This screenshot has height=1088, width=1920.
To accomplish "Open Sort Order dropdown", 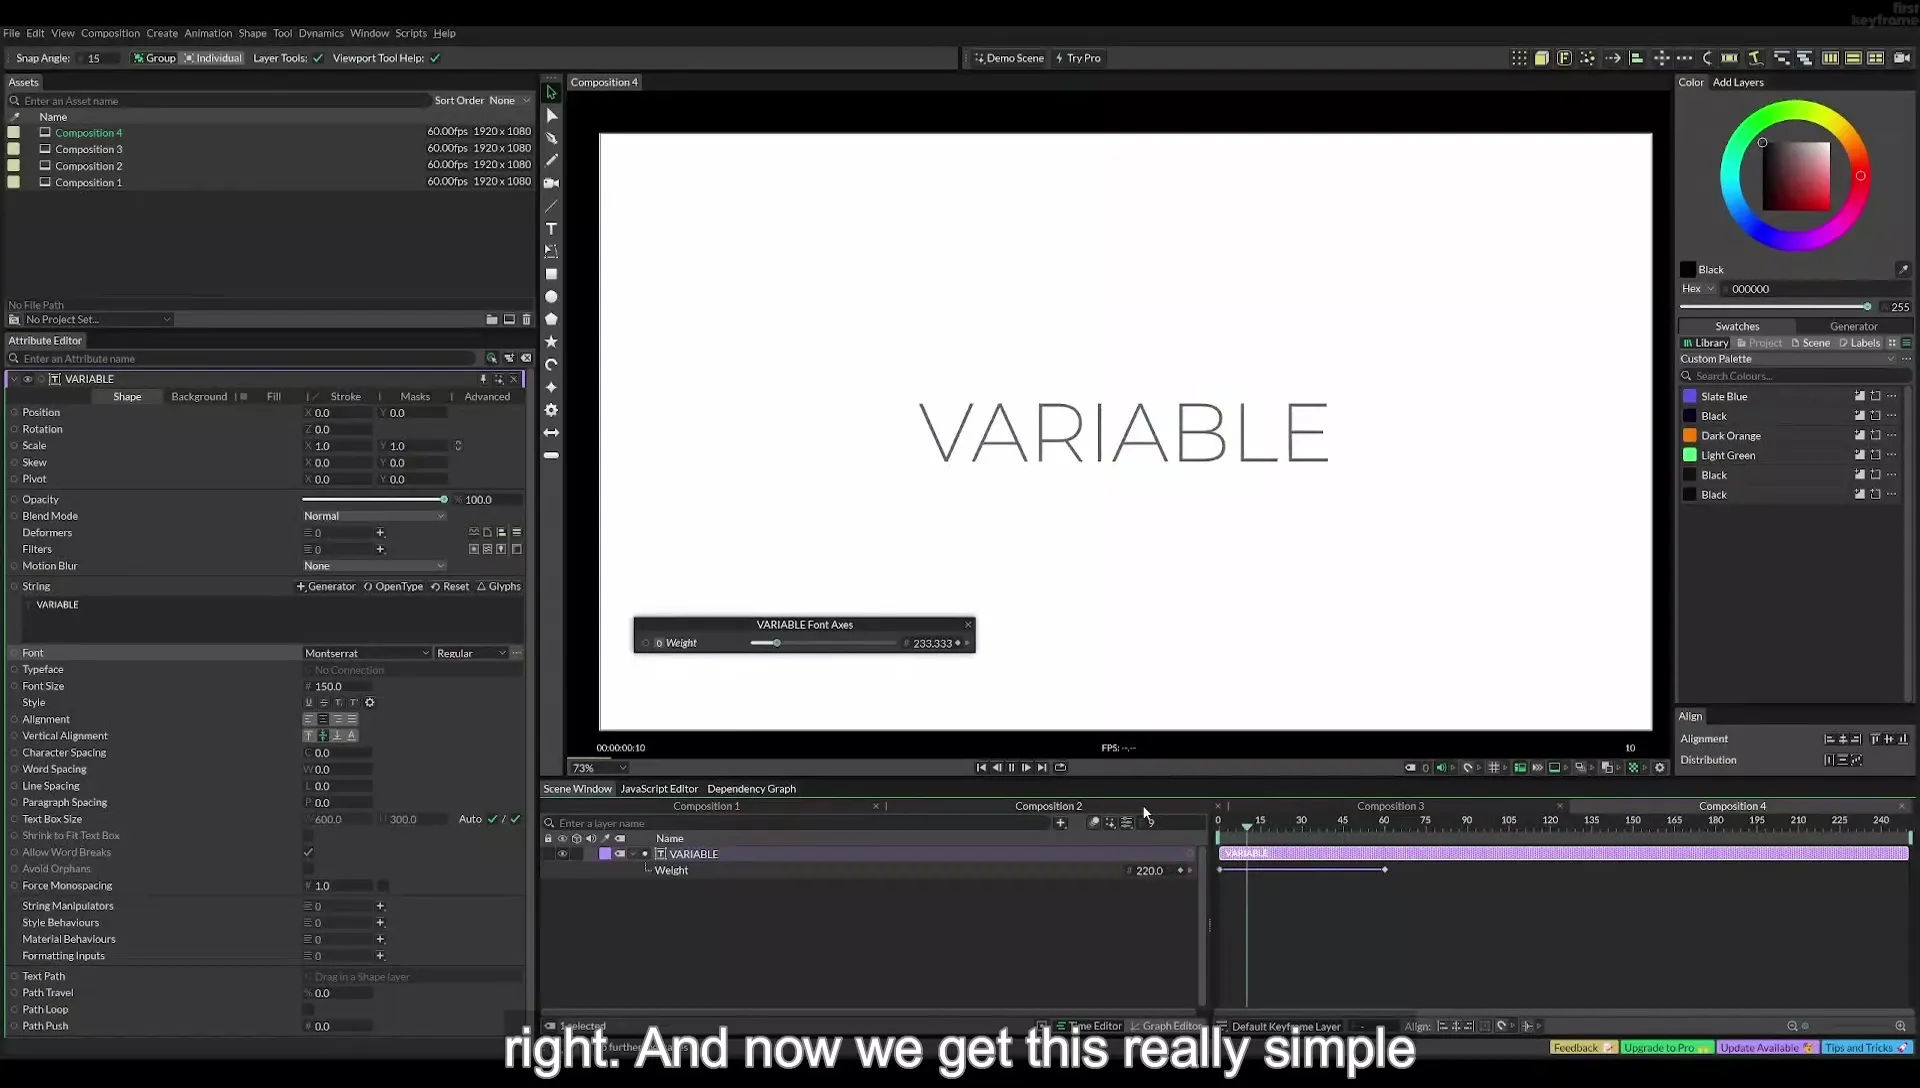I will (x=510, y=101).
